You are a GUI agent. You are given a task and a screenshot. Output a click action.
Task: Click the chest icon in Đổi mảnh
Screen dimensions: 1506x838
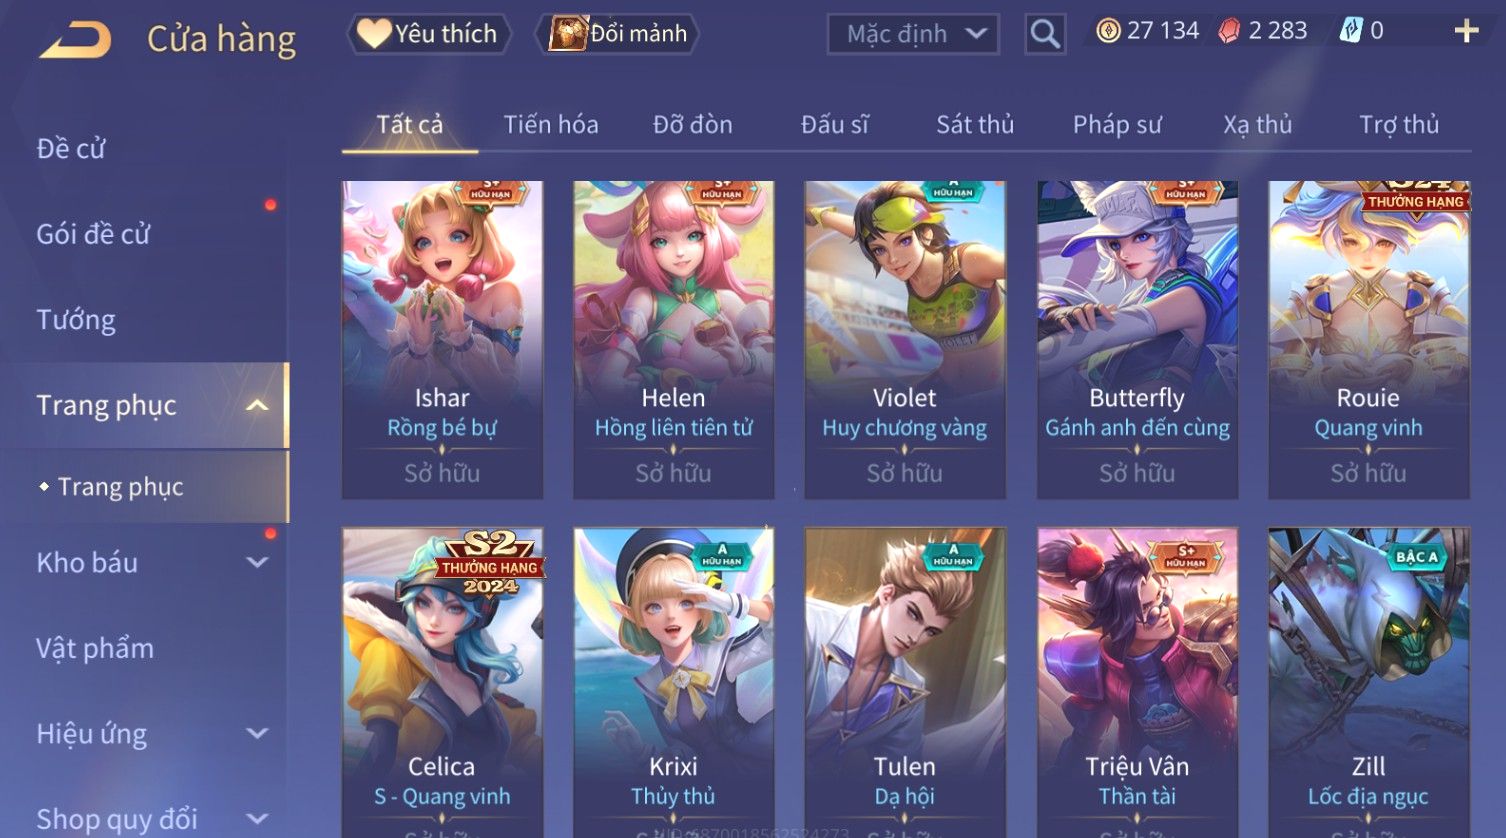(568, 34)
